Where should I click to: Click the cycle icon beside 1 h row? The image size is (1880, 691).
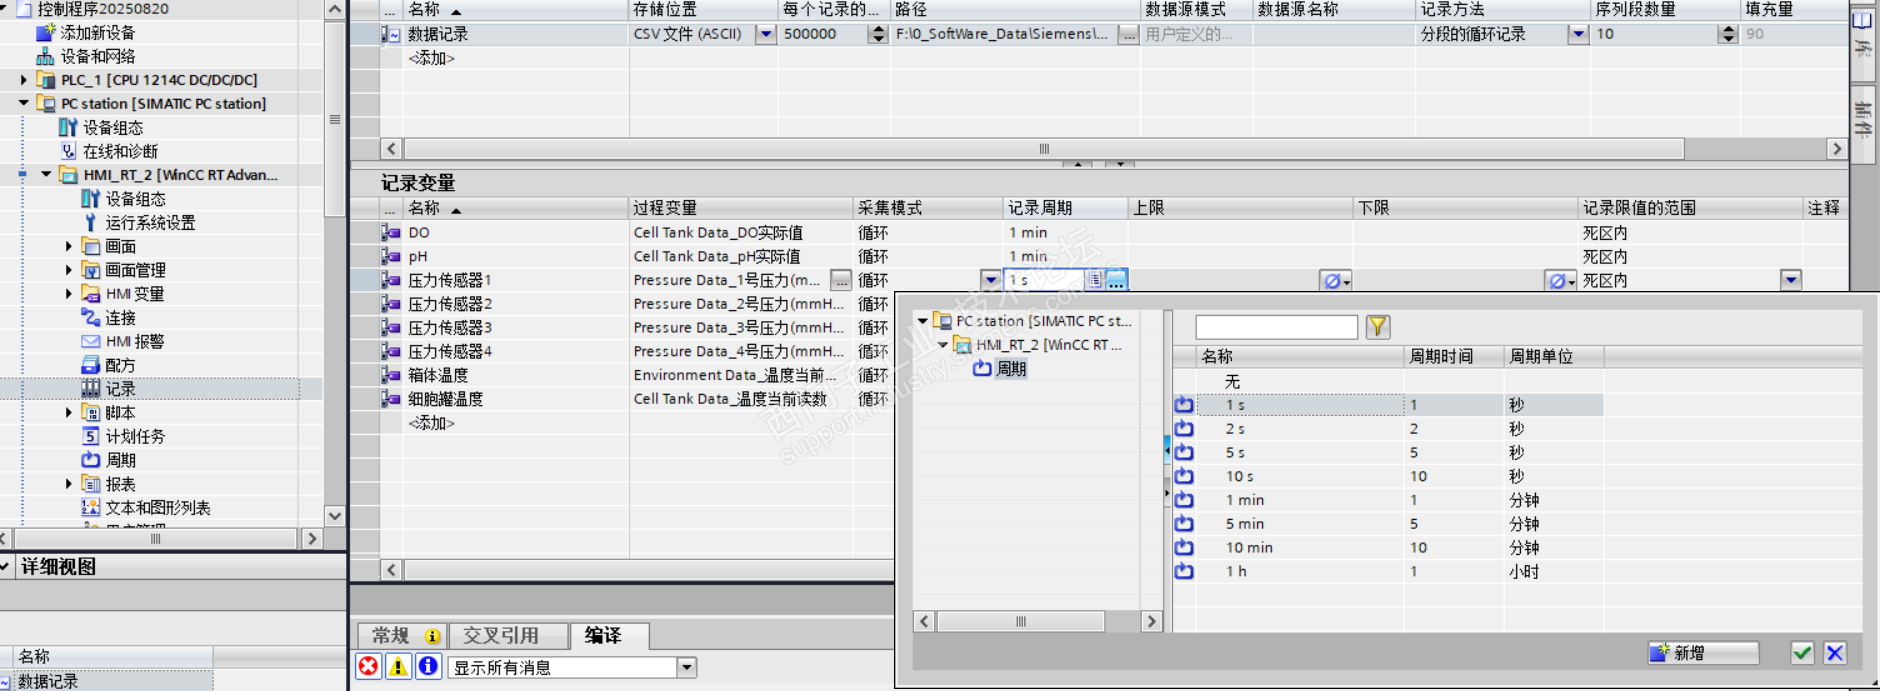pos(1184,572)
